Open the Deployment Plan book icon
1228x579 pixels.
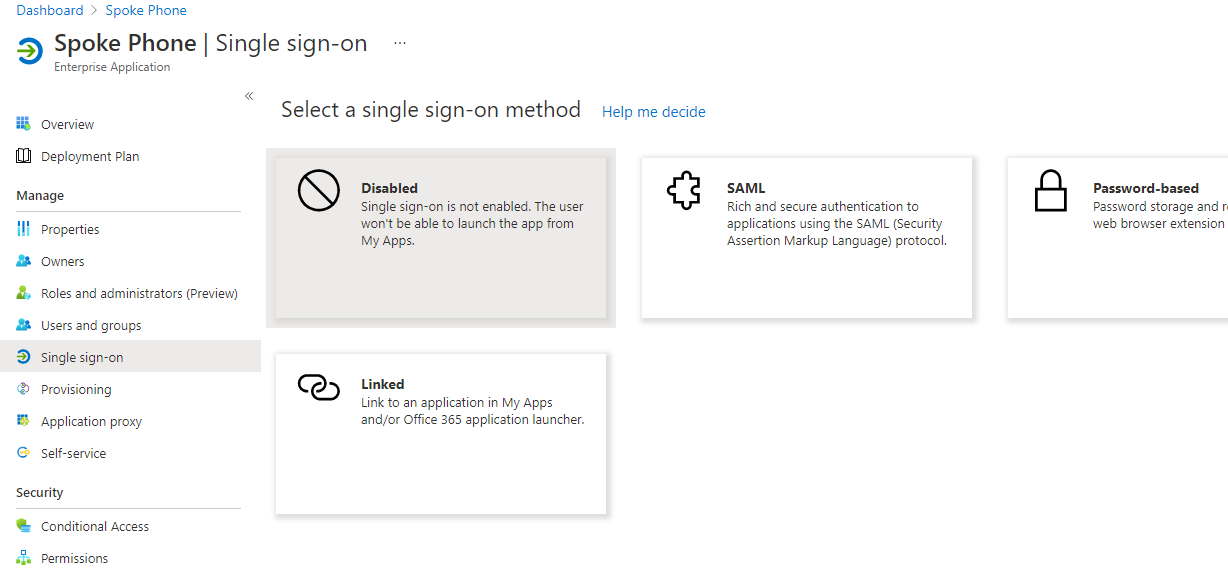(23, 156)
